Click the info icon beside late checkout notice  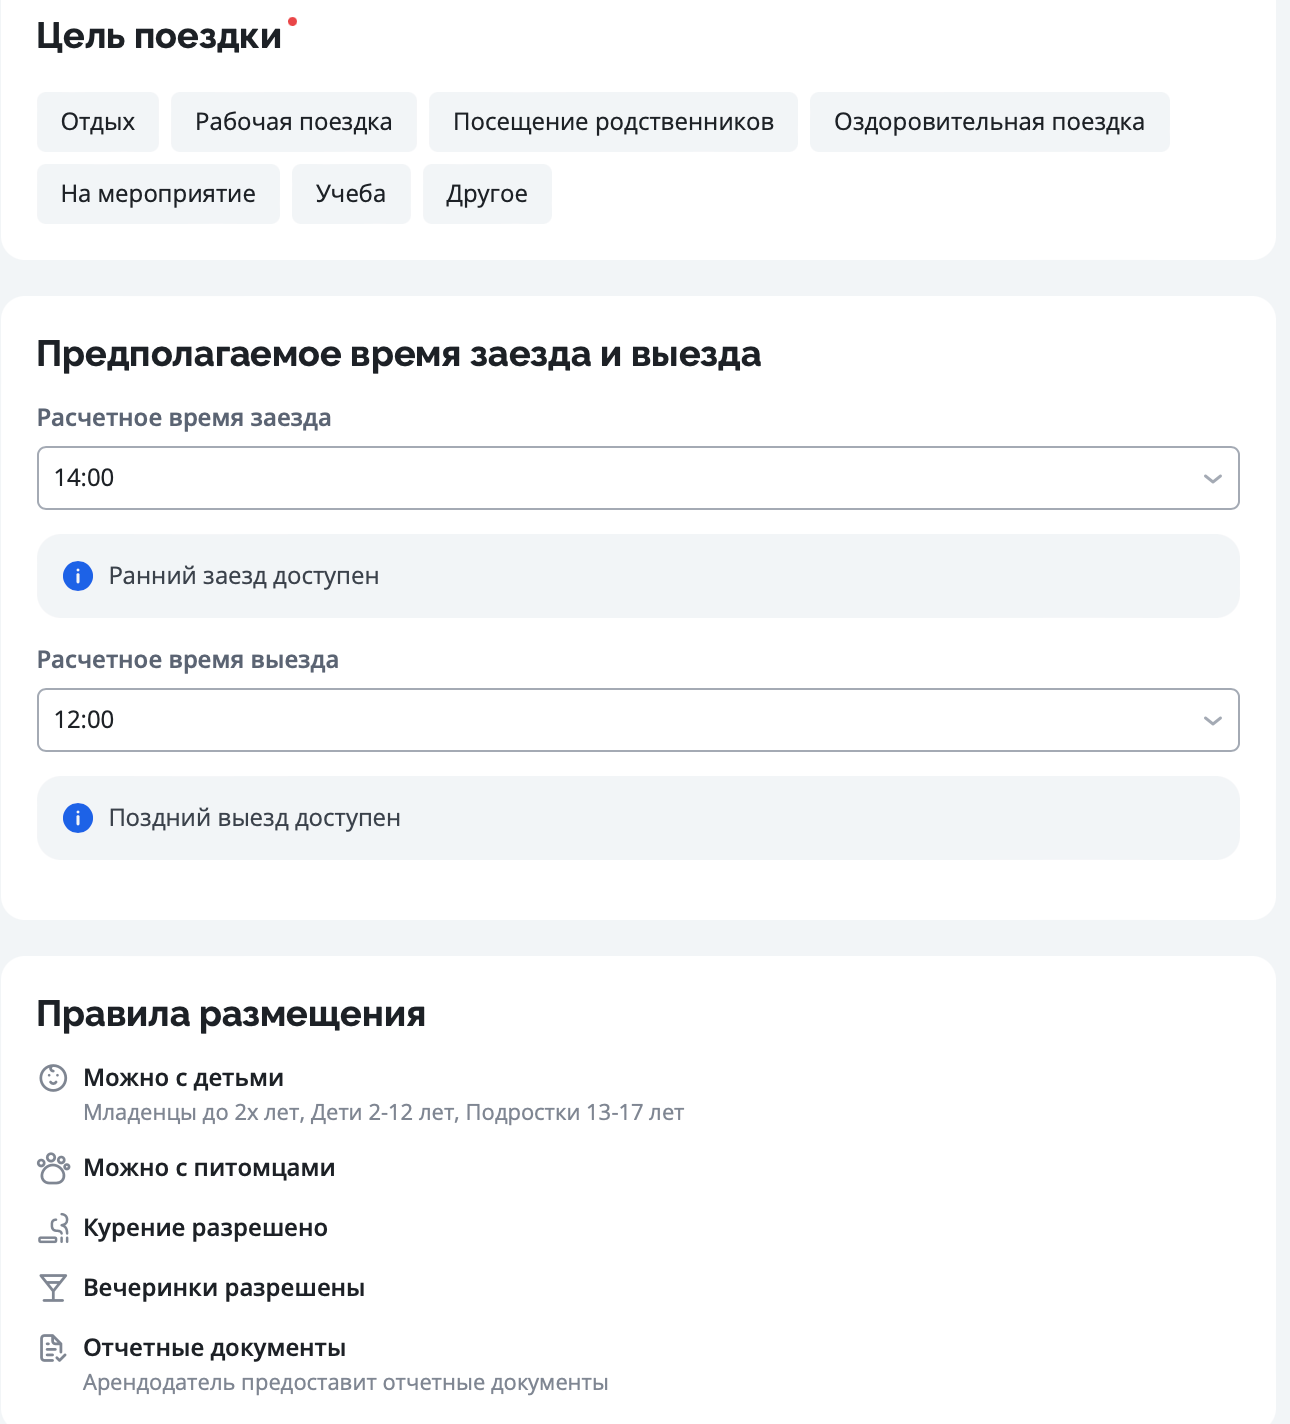pos(78,818)
